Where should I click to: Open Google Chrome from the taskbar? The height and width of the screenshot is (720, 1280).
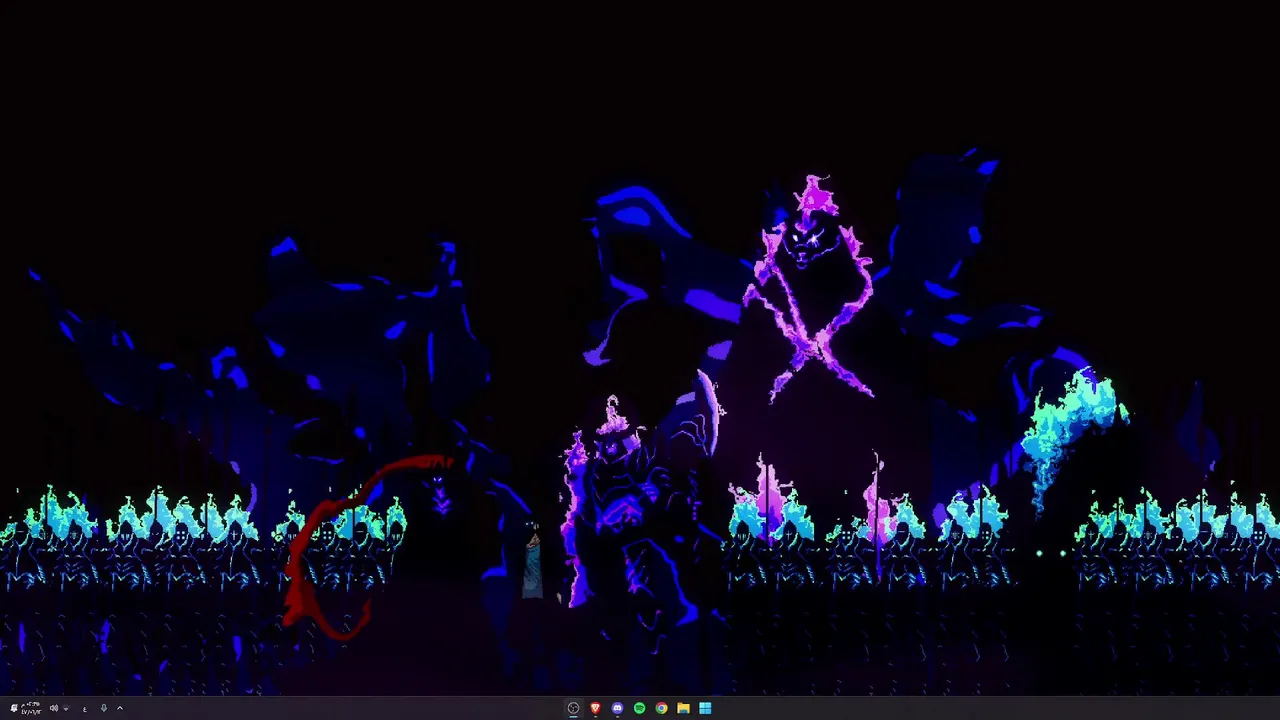(x=661, y=708)
